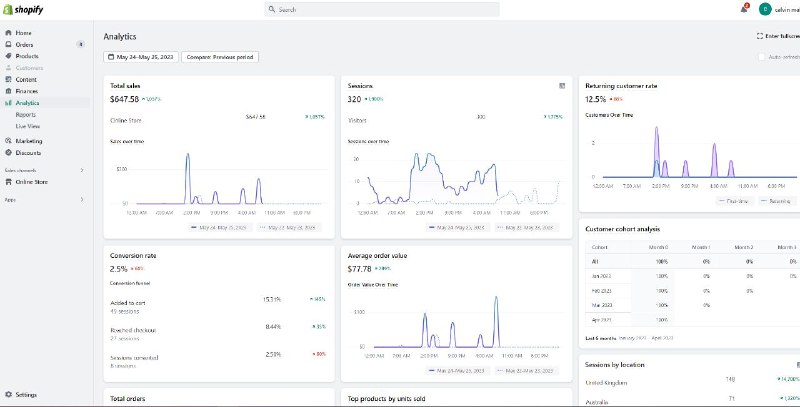Click the Orders icon in sidebar
Screen dimensions: 800x407
pyautogui.click(x=8, y=44)
